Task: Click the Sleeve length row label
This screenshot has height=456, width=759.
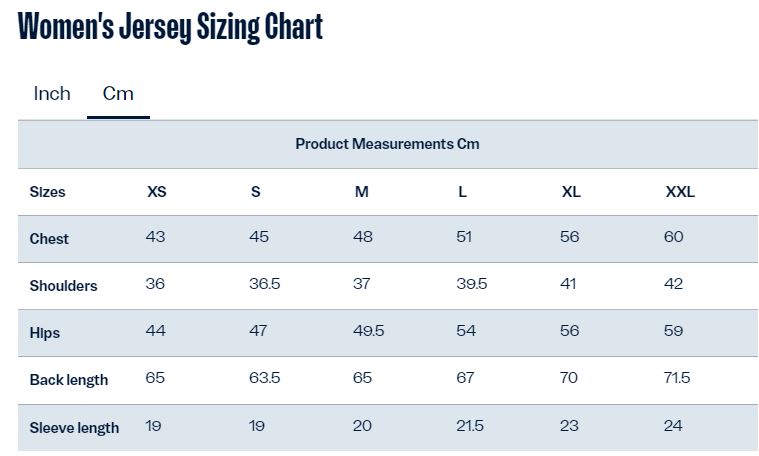Action: point(74,428)
